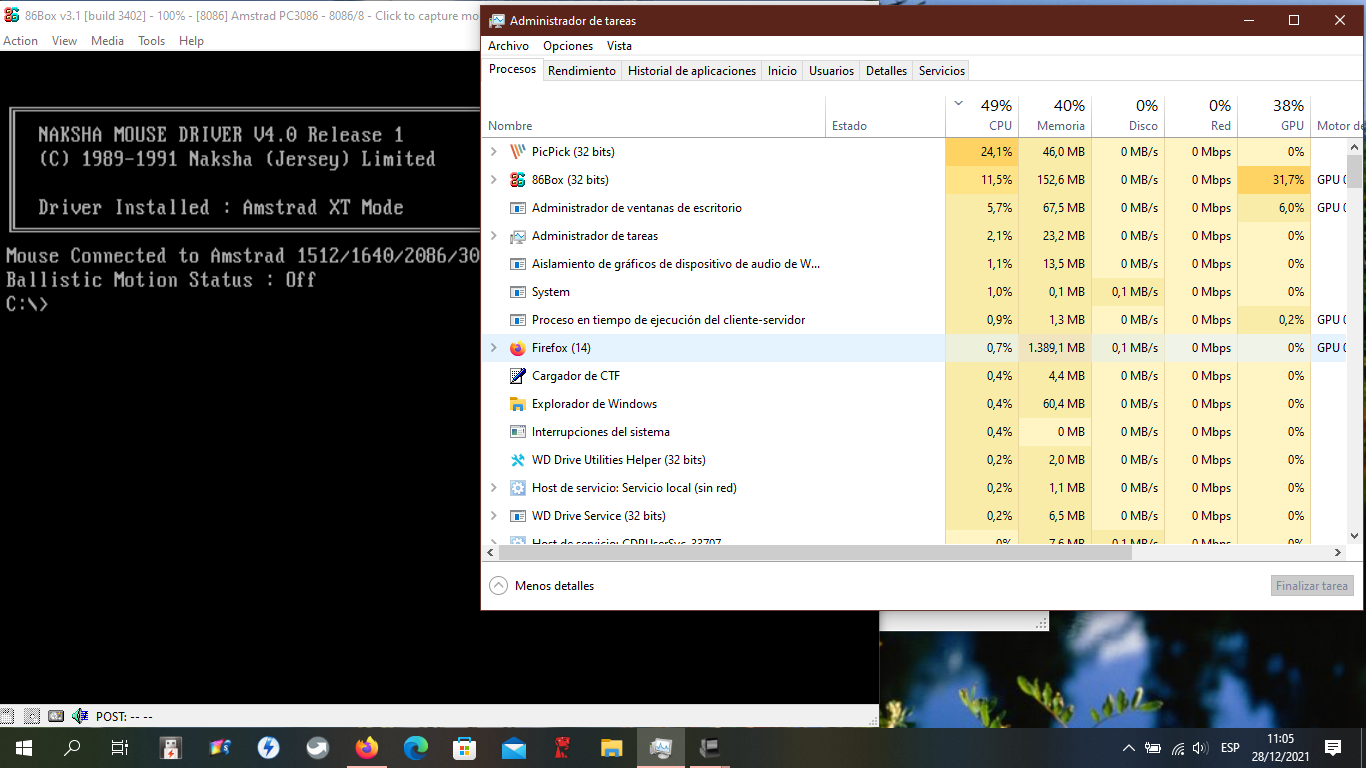Click the Menos detalles button
1366x768 pixels.
pos(541,586)
